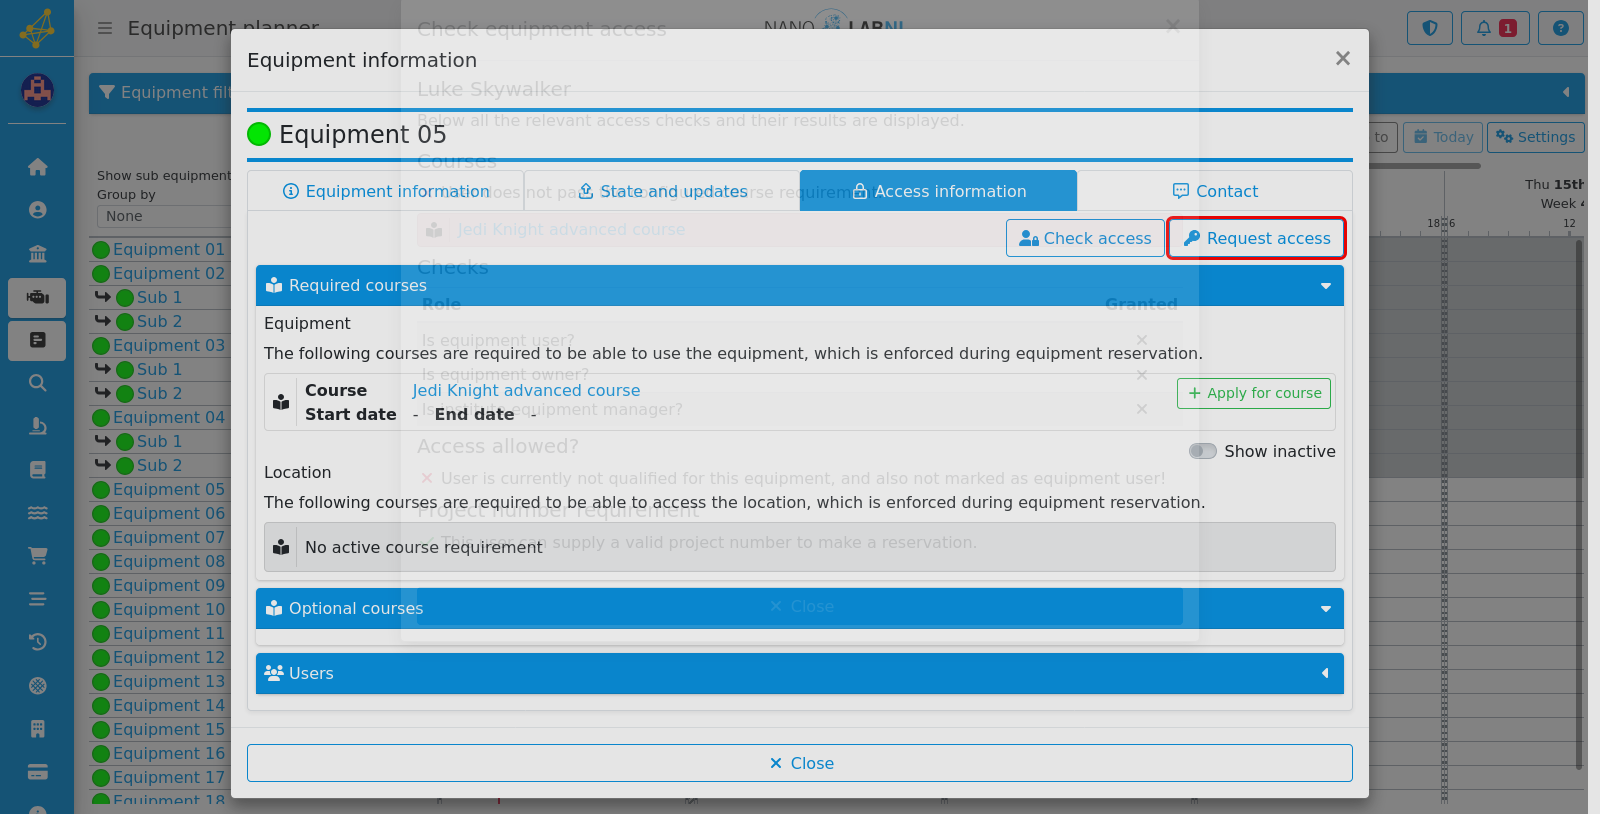Open the history sidebar icon
The height and width of the screenshot is (814, 1600).
coord(37,642)
